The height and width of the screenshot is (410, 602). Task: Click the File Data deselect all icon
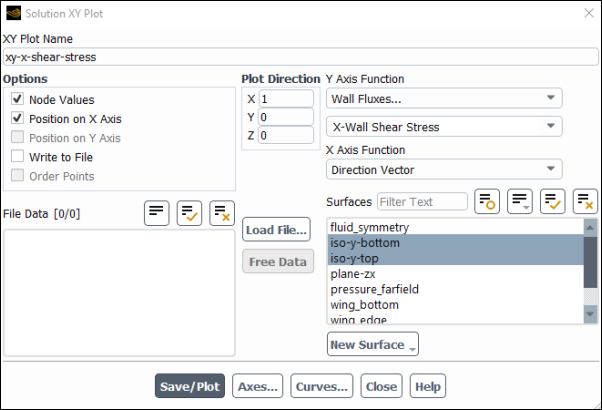pos(222,213)
